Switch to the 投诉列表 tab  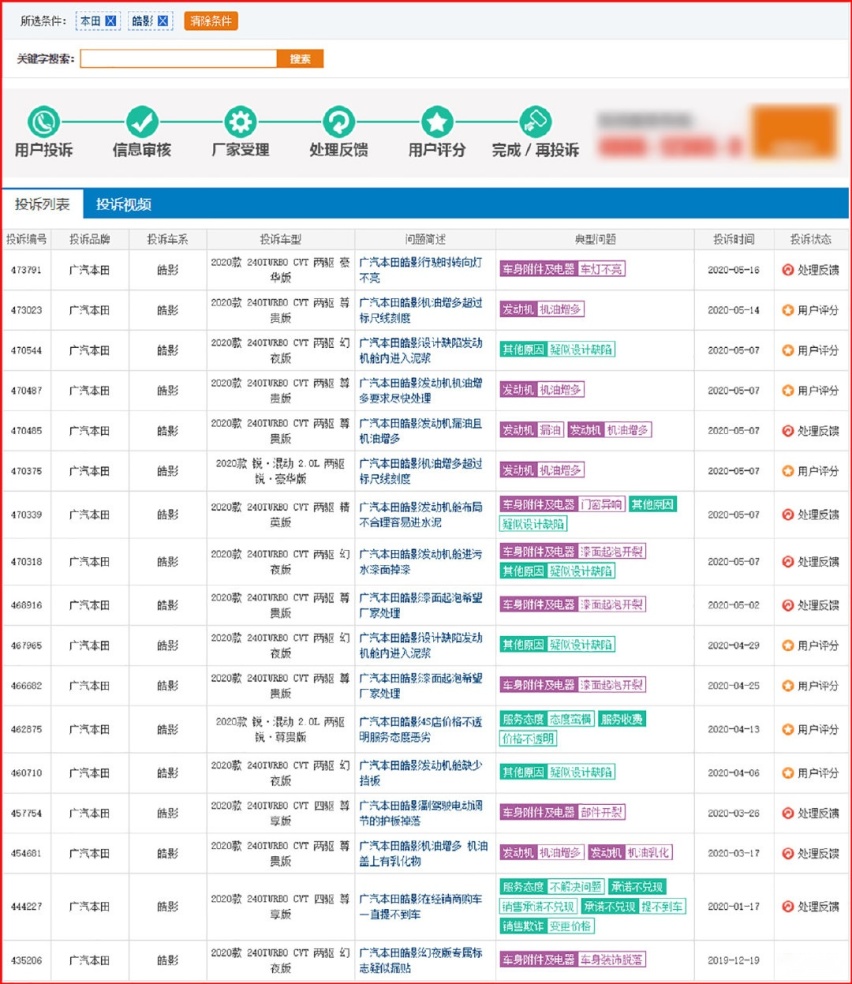click(x=43, y=204)
